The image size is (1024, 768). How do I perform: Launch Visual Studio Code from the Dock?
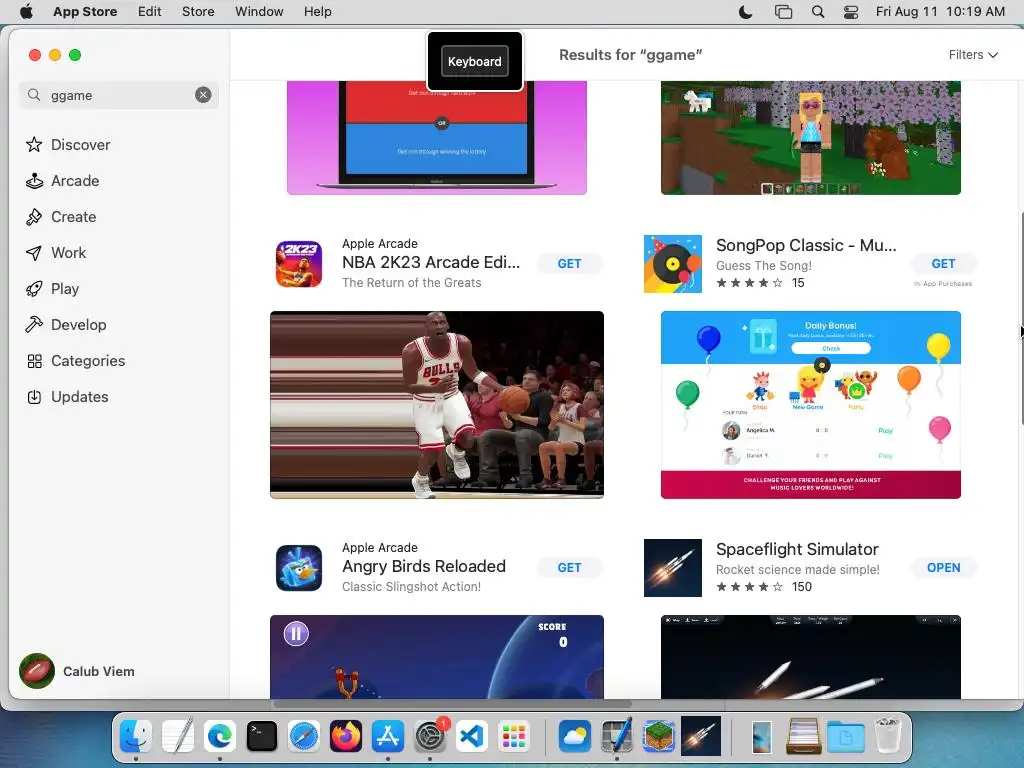coord(472,737)
